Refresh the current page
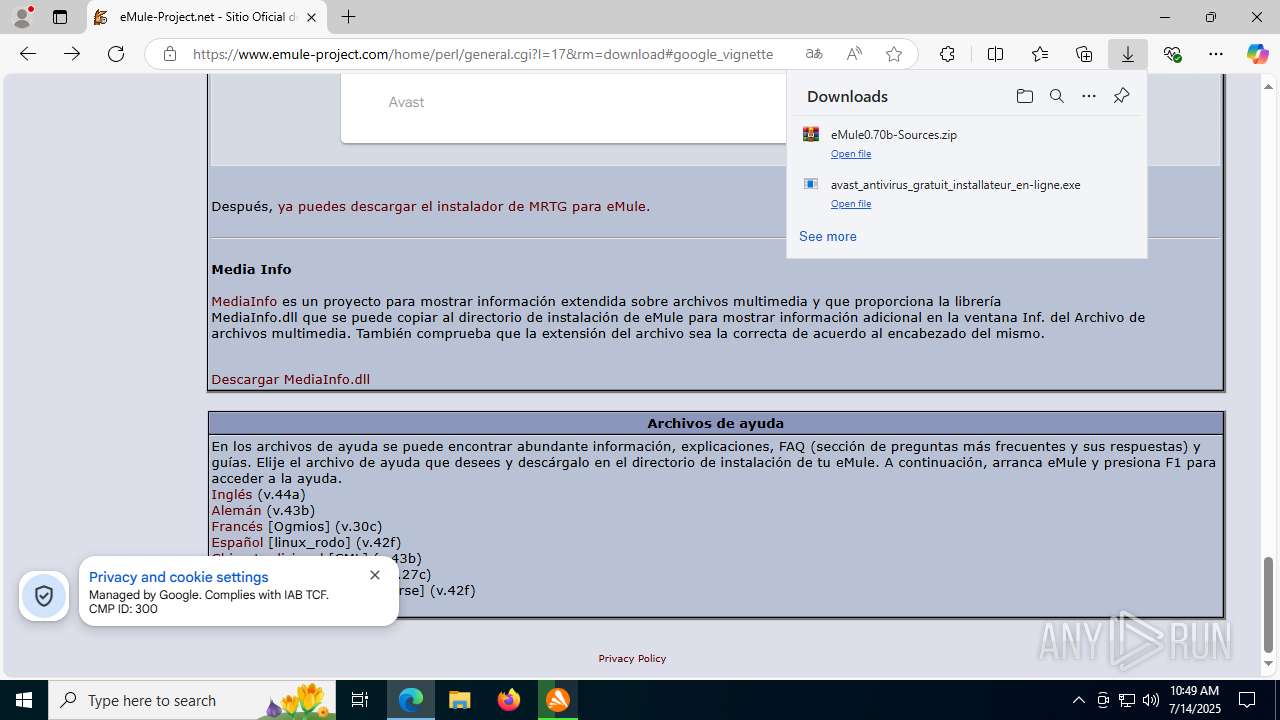Image resolution: width=1280 pixels, height=720 pixels. 116,54
